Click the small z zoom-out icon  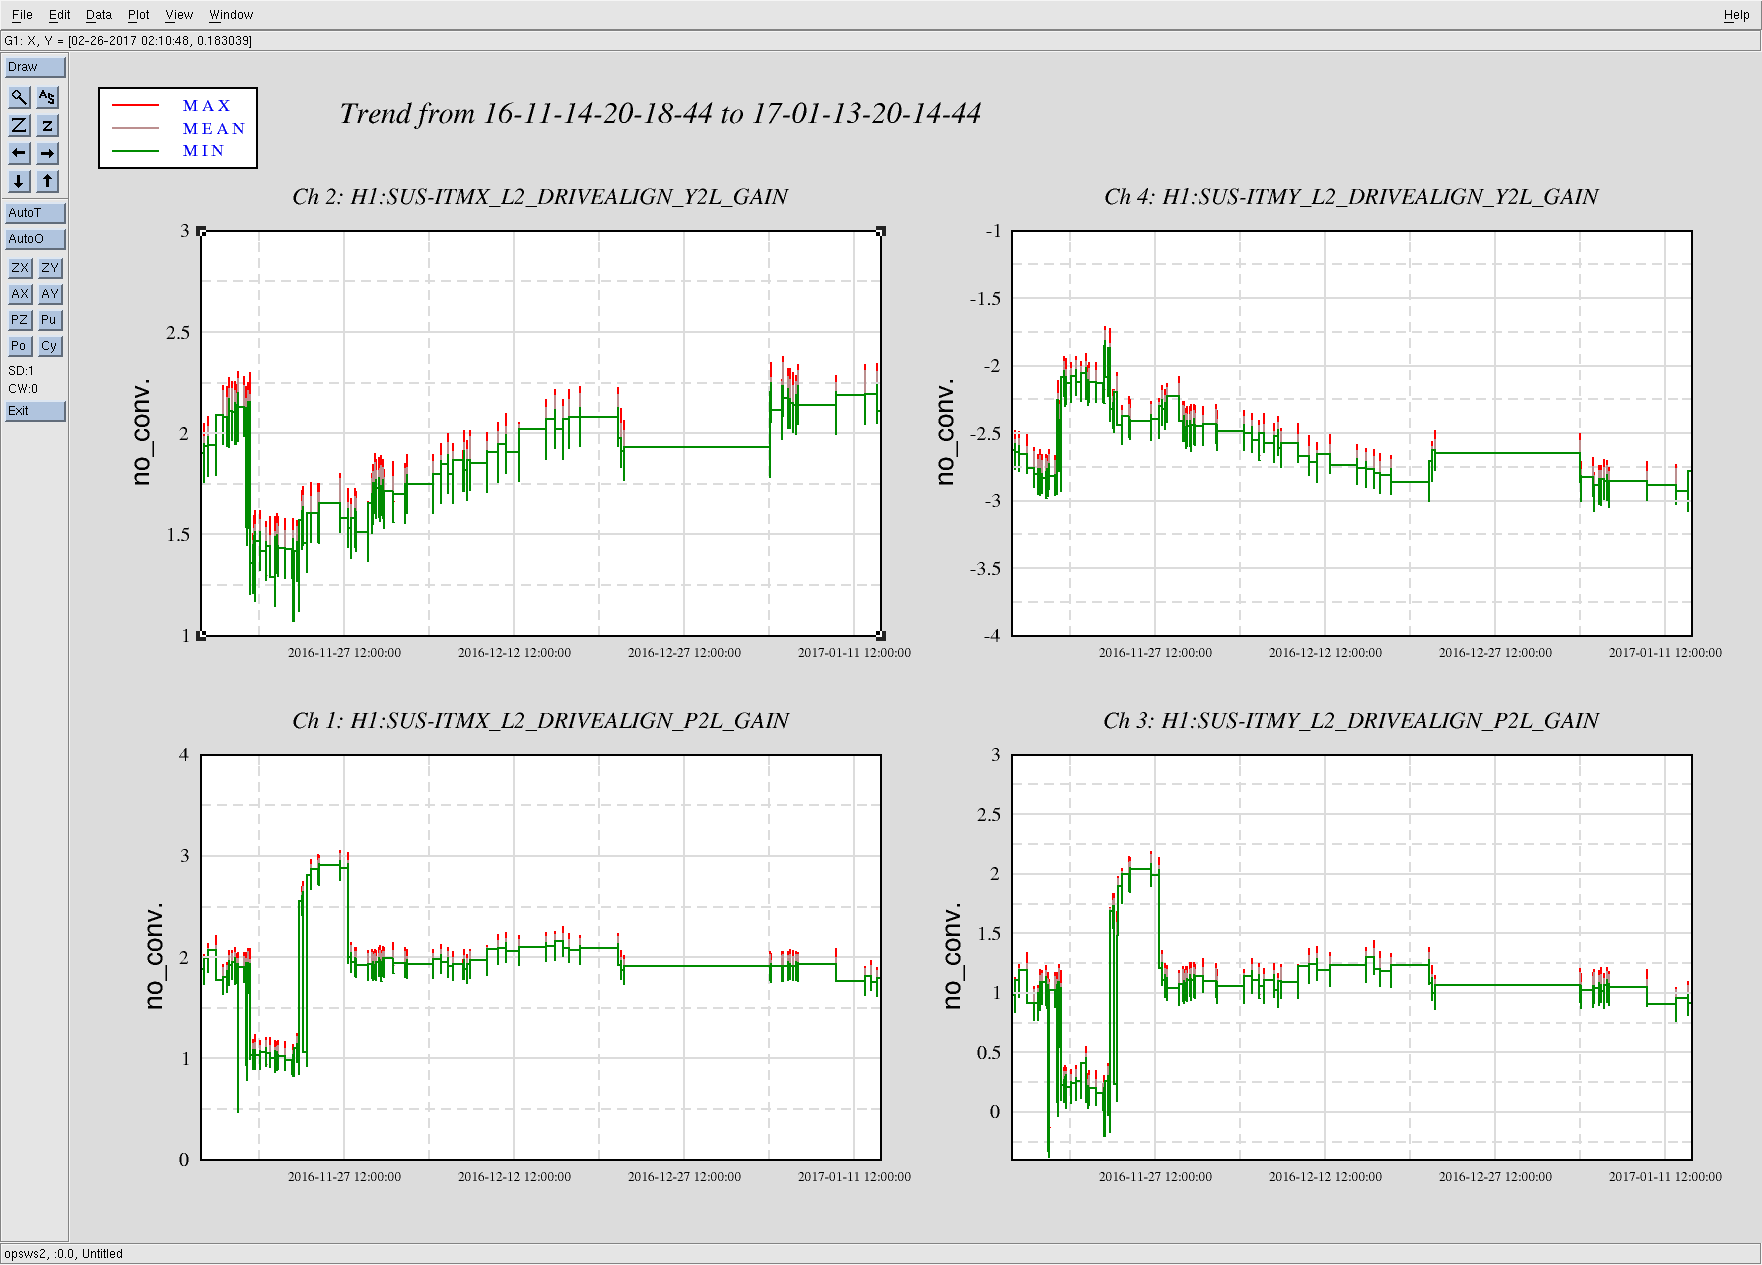pyautogui.click(x=47, y=125)
